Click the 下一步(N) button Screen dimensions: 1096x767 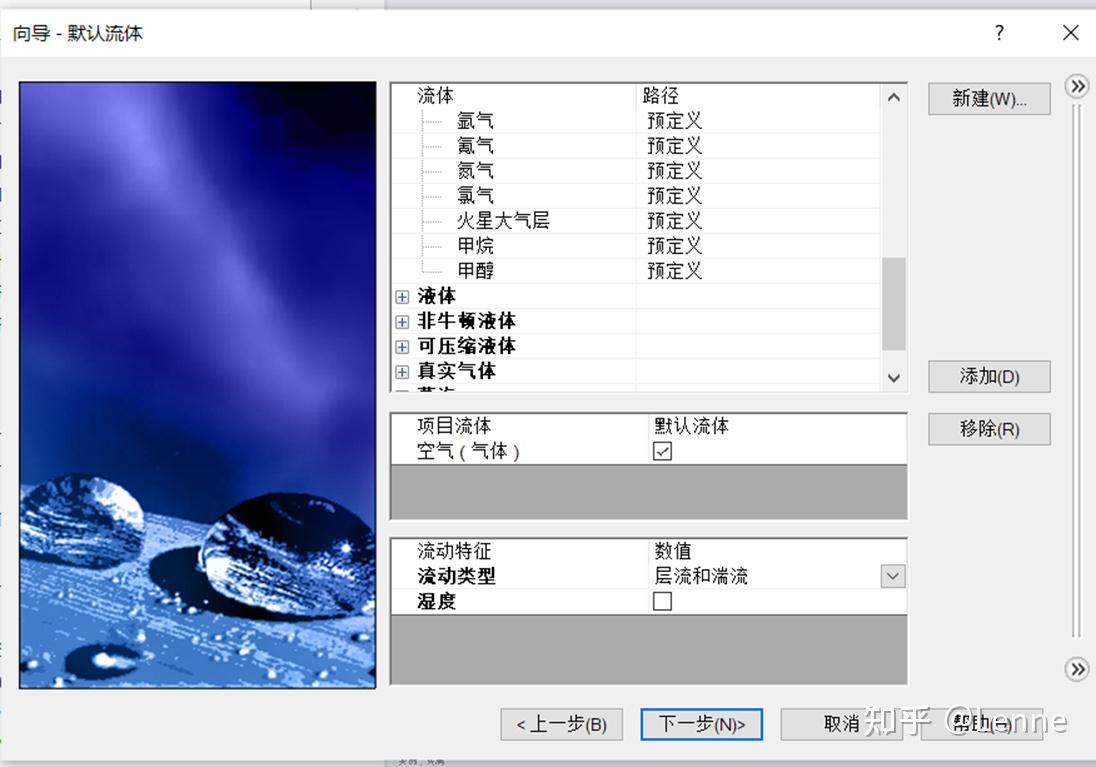tap(701, 724)
